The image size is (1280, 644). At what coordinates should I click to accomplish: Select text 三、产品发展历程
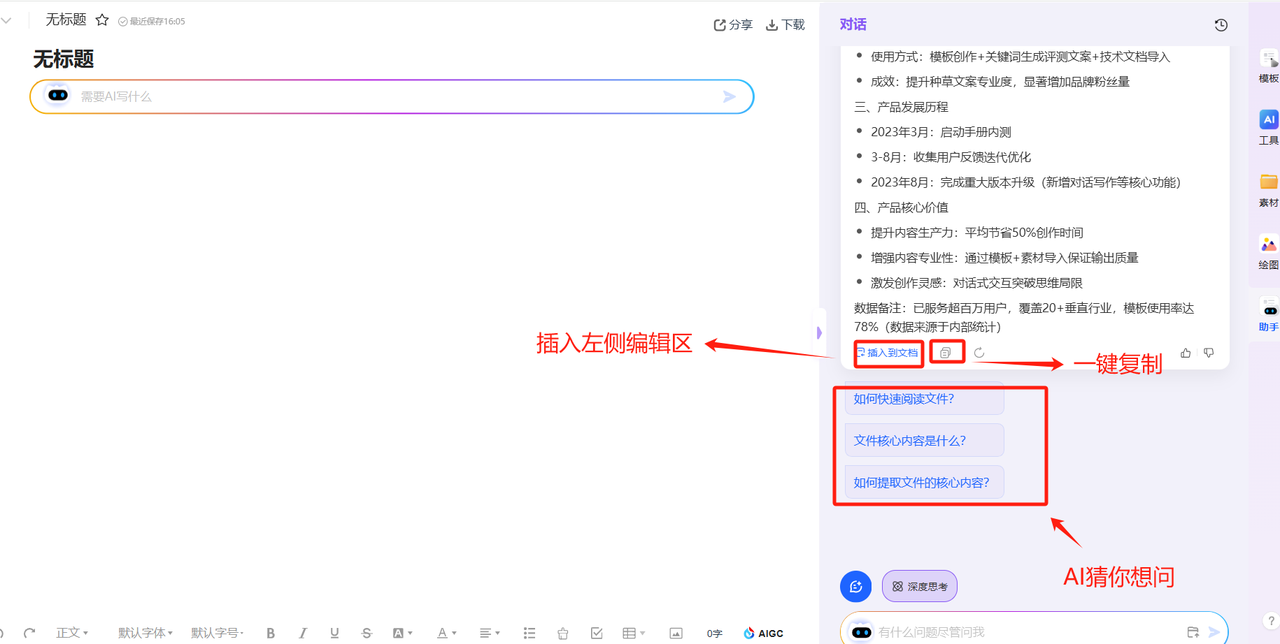pos(901,107)
